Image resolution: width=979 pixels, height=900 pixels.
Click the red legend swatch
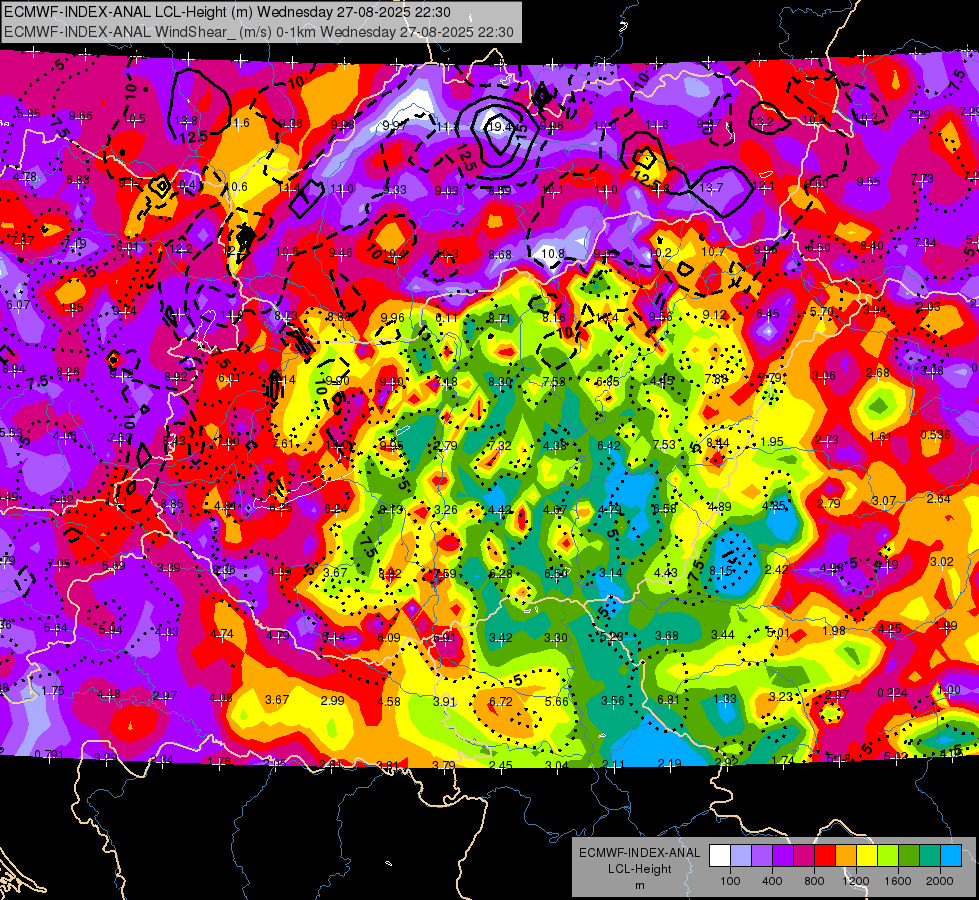click(x=825, y=856)
